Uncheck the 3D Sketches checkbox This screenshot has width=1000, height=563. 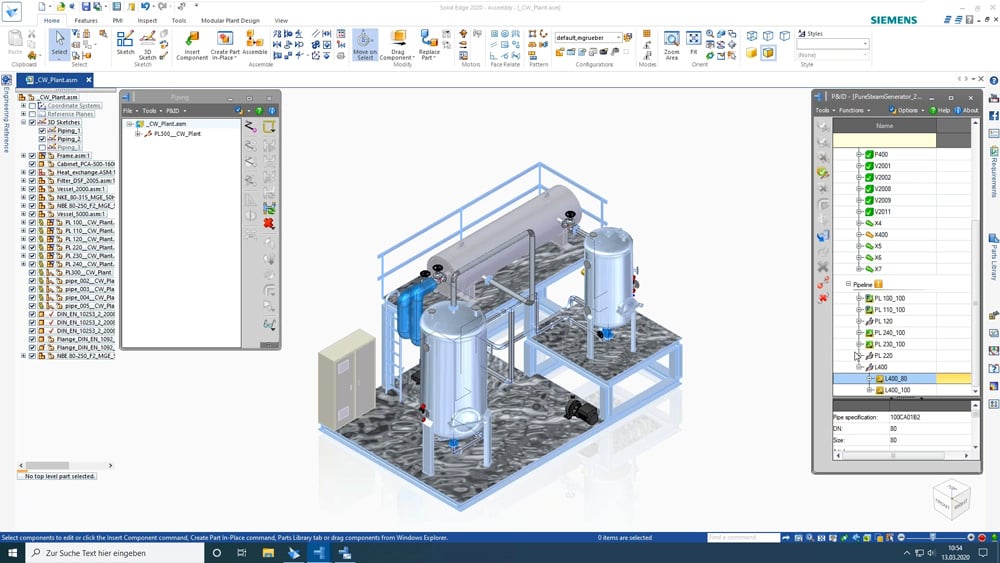(x=33, y=122)
